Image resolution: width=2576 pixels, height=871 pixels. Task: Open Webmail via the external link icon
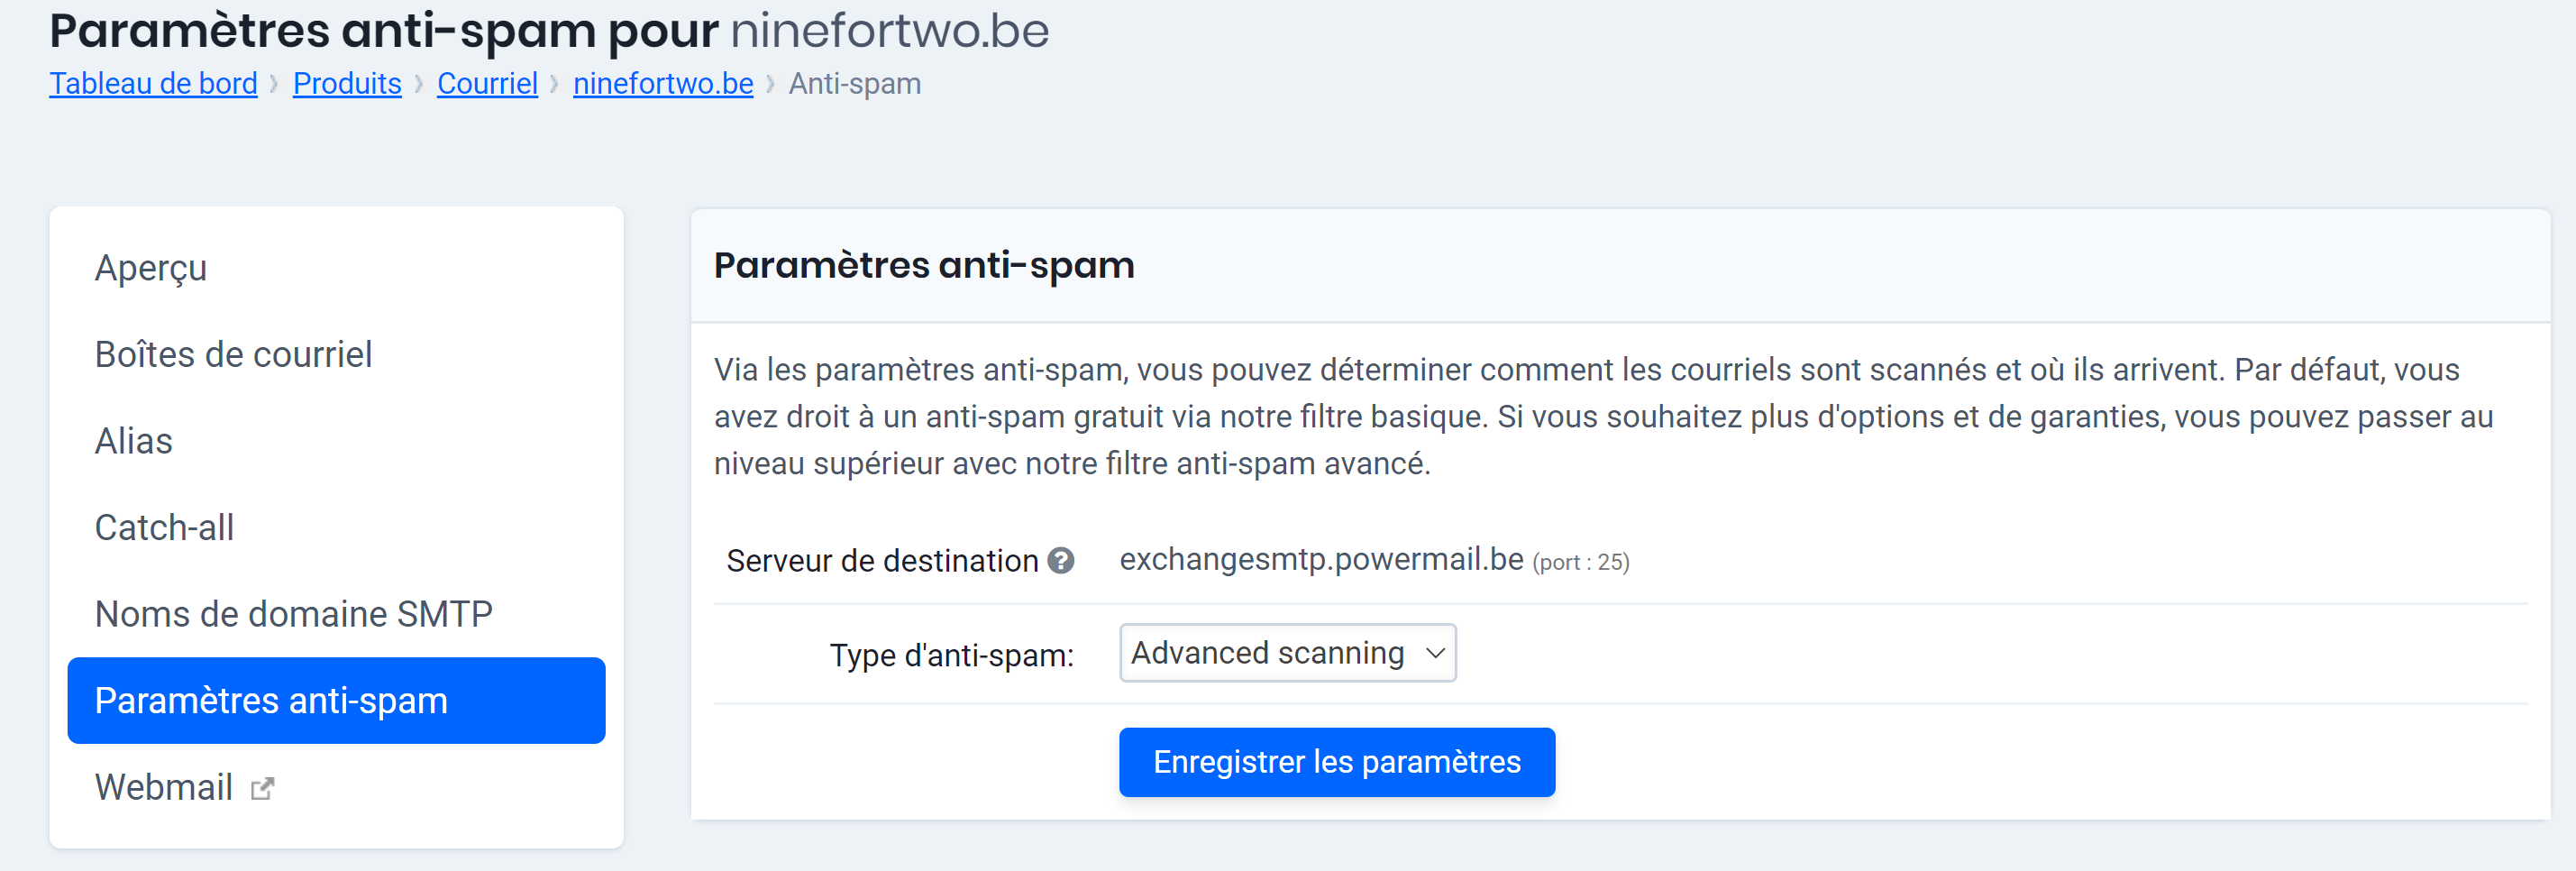pyautogui.click(x=261, y=788)
